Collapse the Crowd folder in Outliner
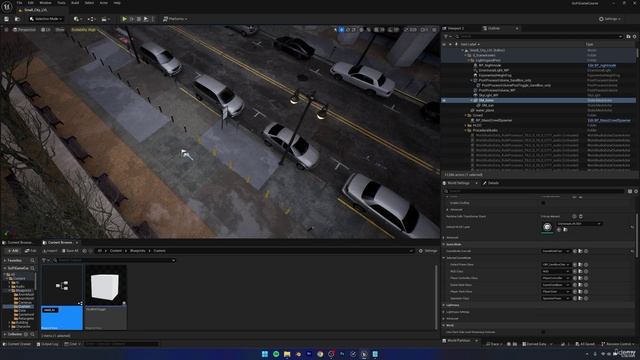Image resolution: width=640 pixels, height=360 pixels. click(x=466, y=116)
